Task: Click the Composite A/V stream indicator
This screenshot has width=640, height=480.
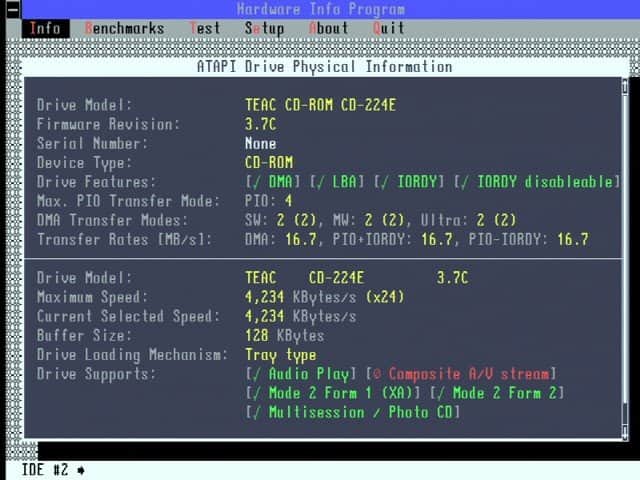Action: [x=461, y=374]
